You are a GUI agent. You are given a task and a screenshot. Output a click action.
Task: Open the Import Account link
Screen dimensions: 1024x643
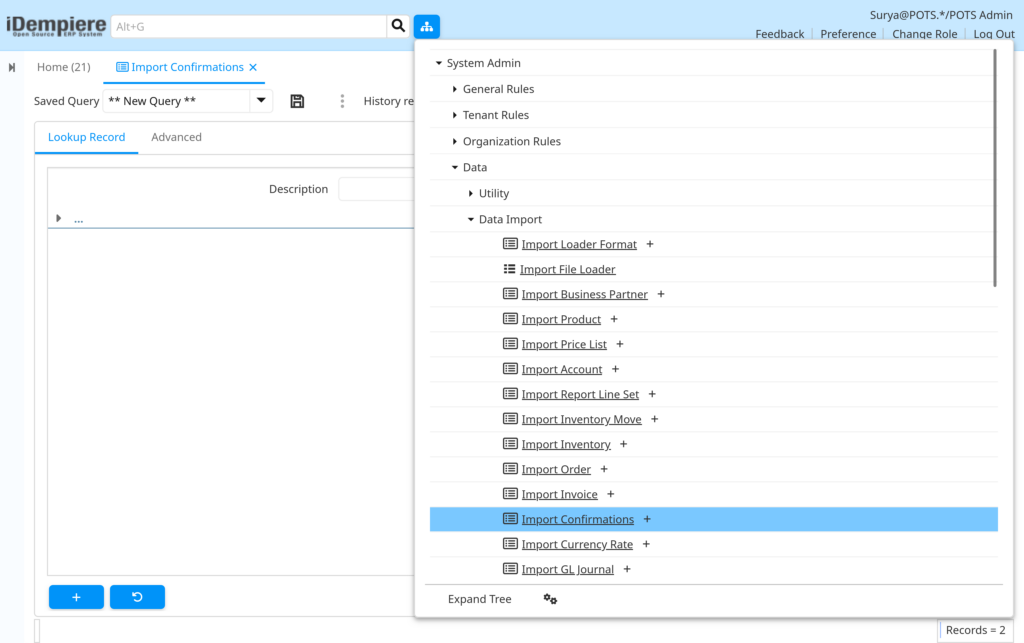(x=562, y=369)
